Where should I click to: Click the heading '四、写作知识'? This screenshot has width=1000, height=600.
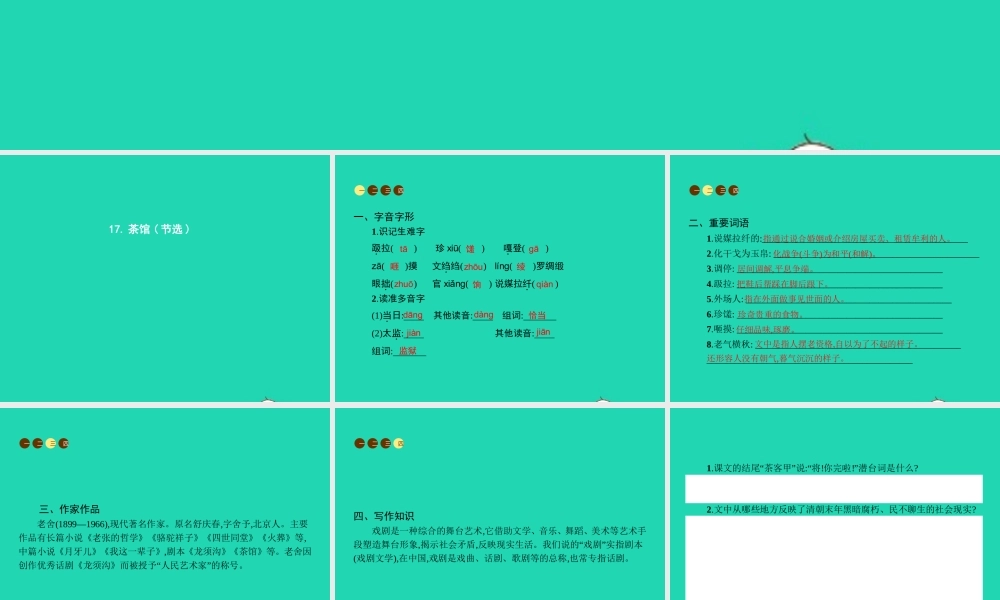pyautogui.click(x=384, y=516)
